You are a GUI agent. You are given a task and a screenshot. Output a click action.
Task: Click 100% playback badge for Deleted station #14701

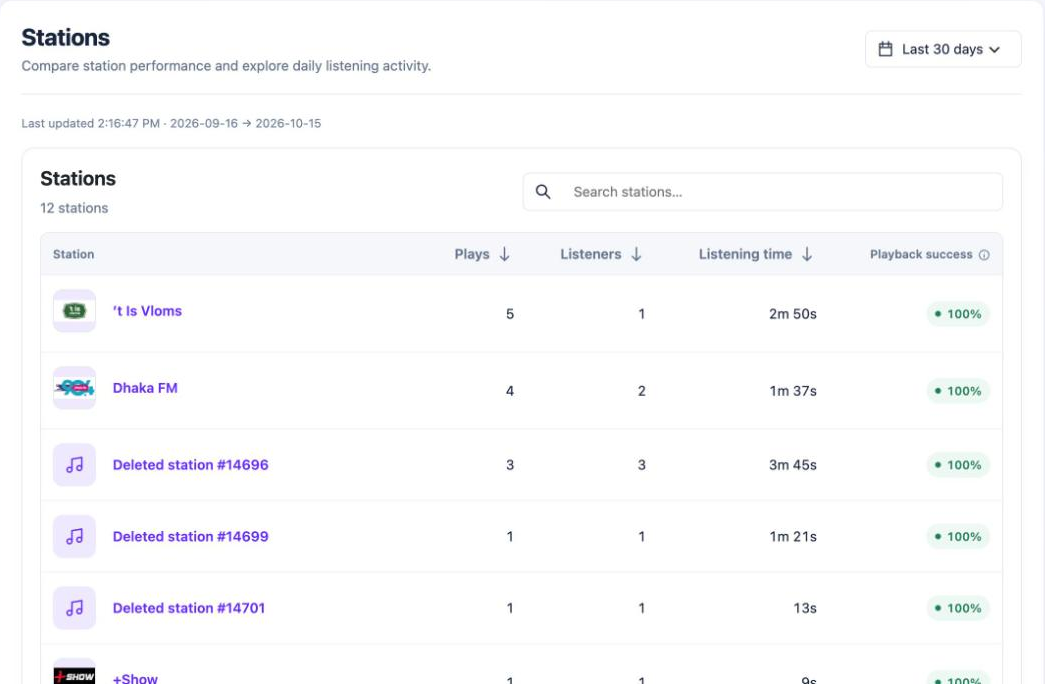tap(958, 608)
